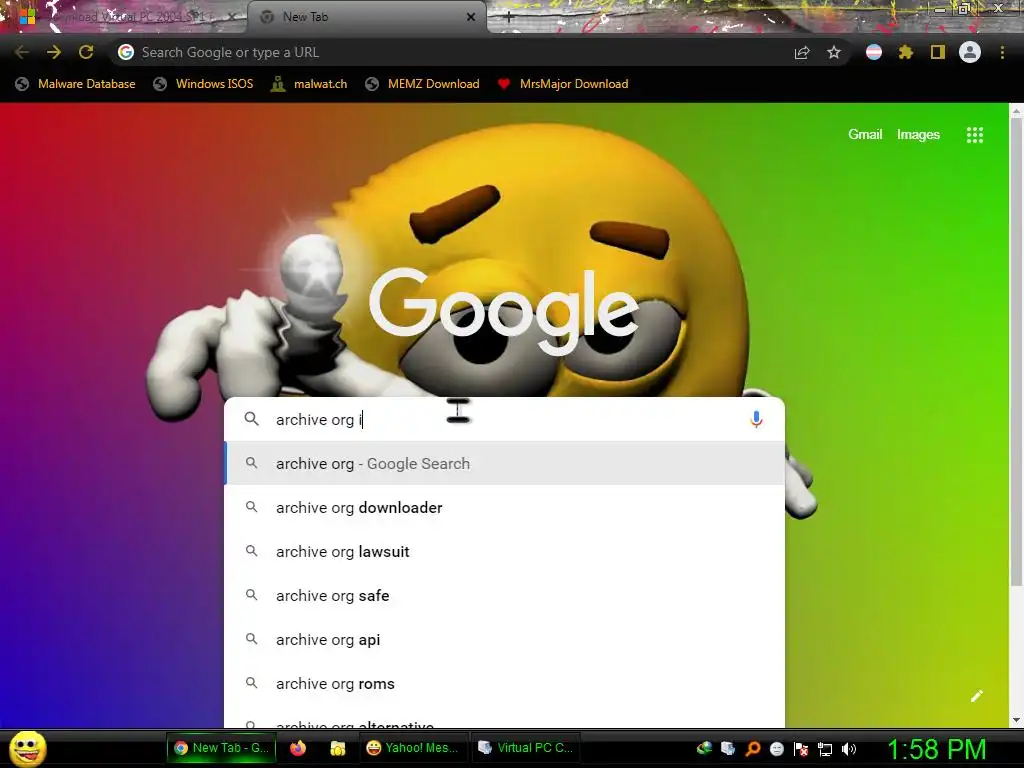
Task: Choose the 'archive org lawsuit' suggestion
Action: [x=504, y=552]
